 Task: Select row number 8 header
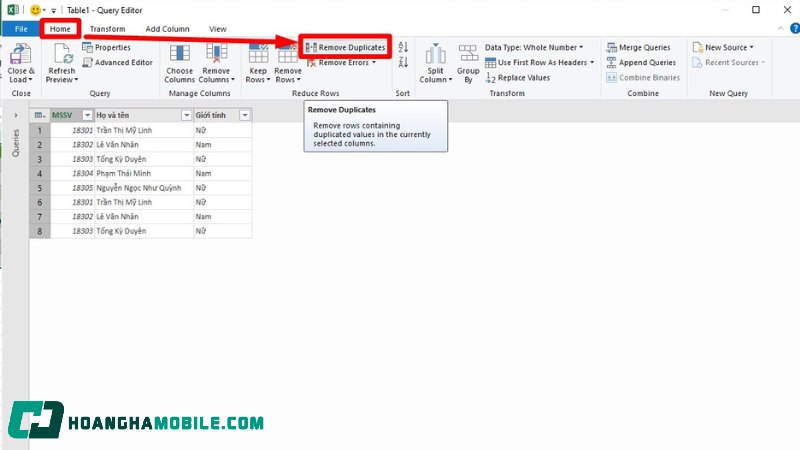pyautogui.click(x=40, y=231)
